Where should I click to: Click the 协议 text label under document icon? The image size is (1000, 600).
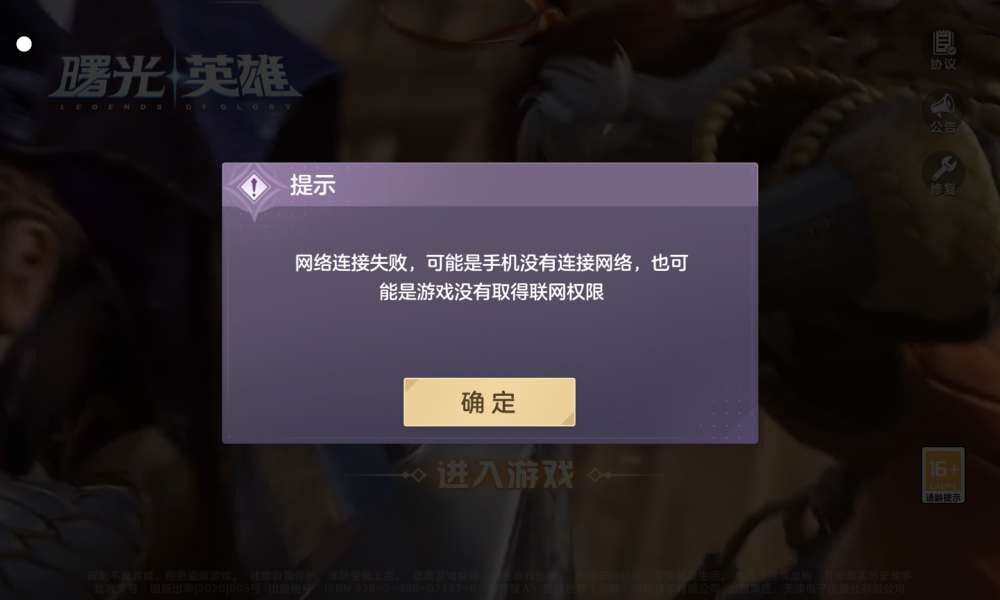point(943,64)
